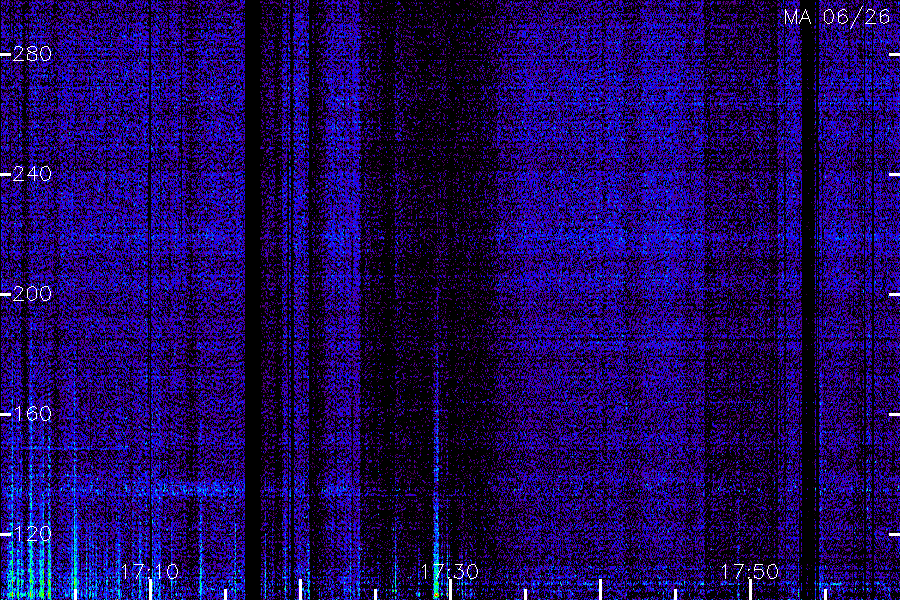Click the 240 frequency axis label

[32, 174]
